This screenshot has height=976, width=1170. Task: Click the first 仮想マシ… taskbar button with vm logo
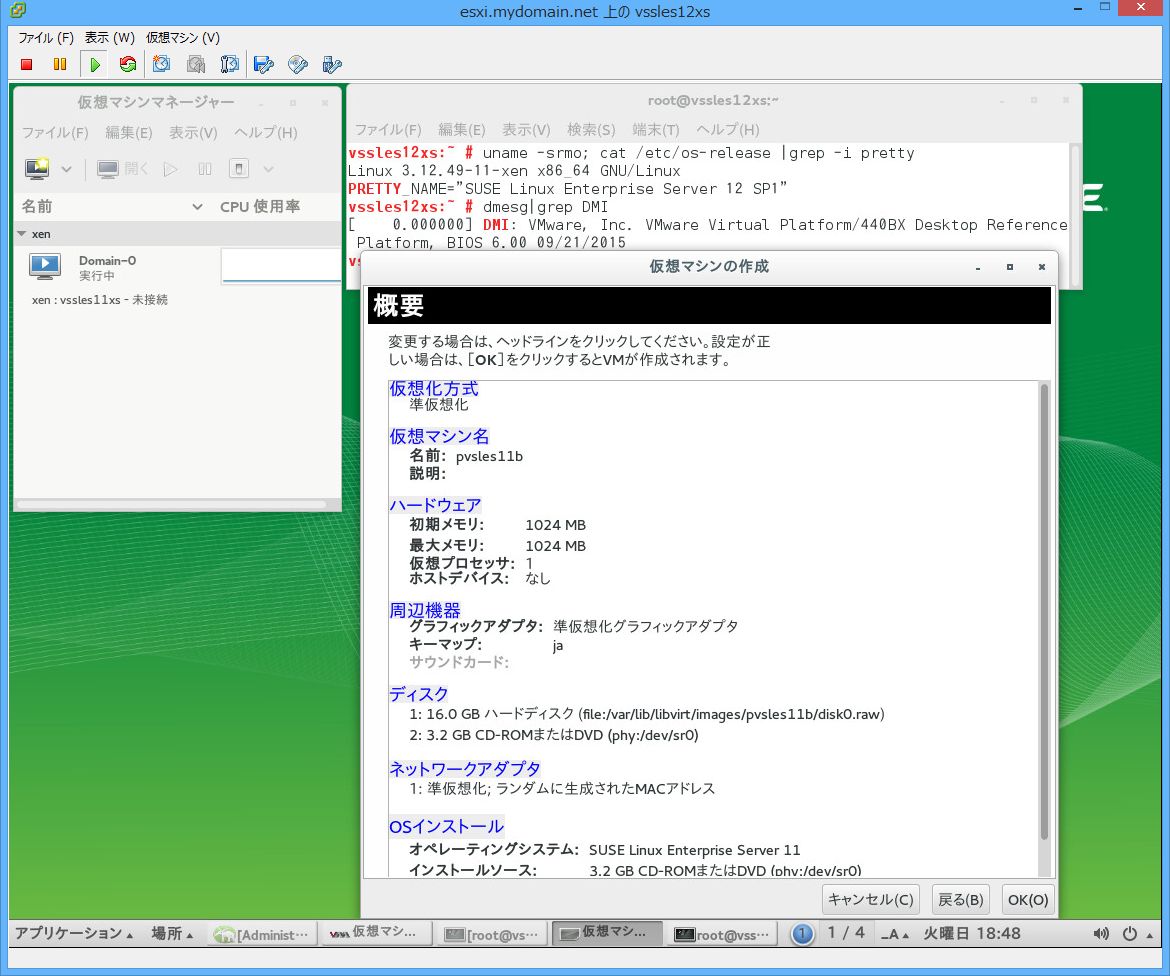[376, 933]
